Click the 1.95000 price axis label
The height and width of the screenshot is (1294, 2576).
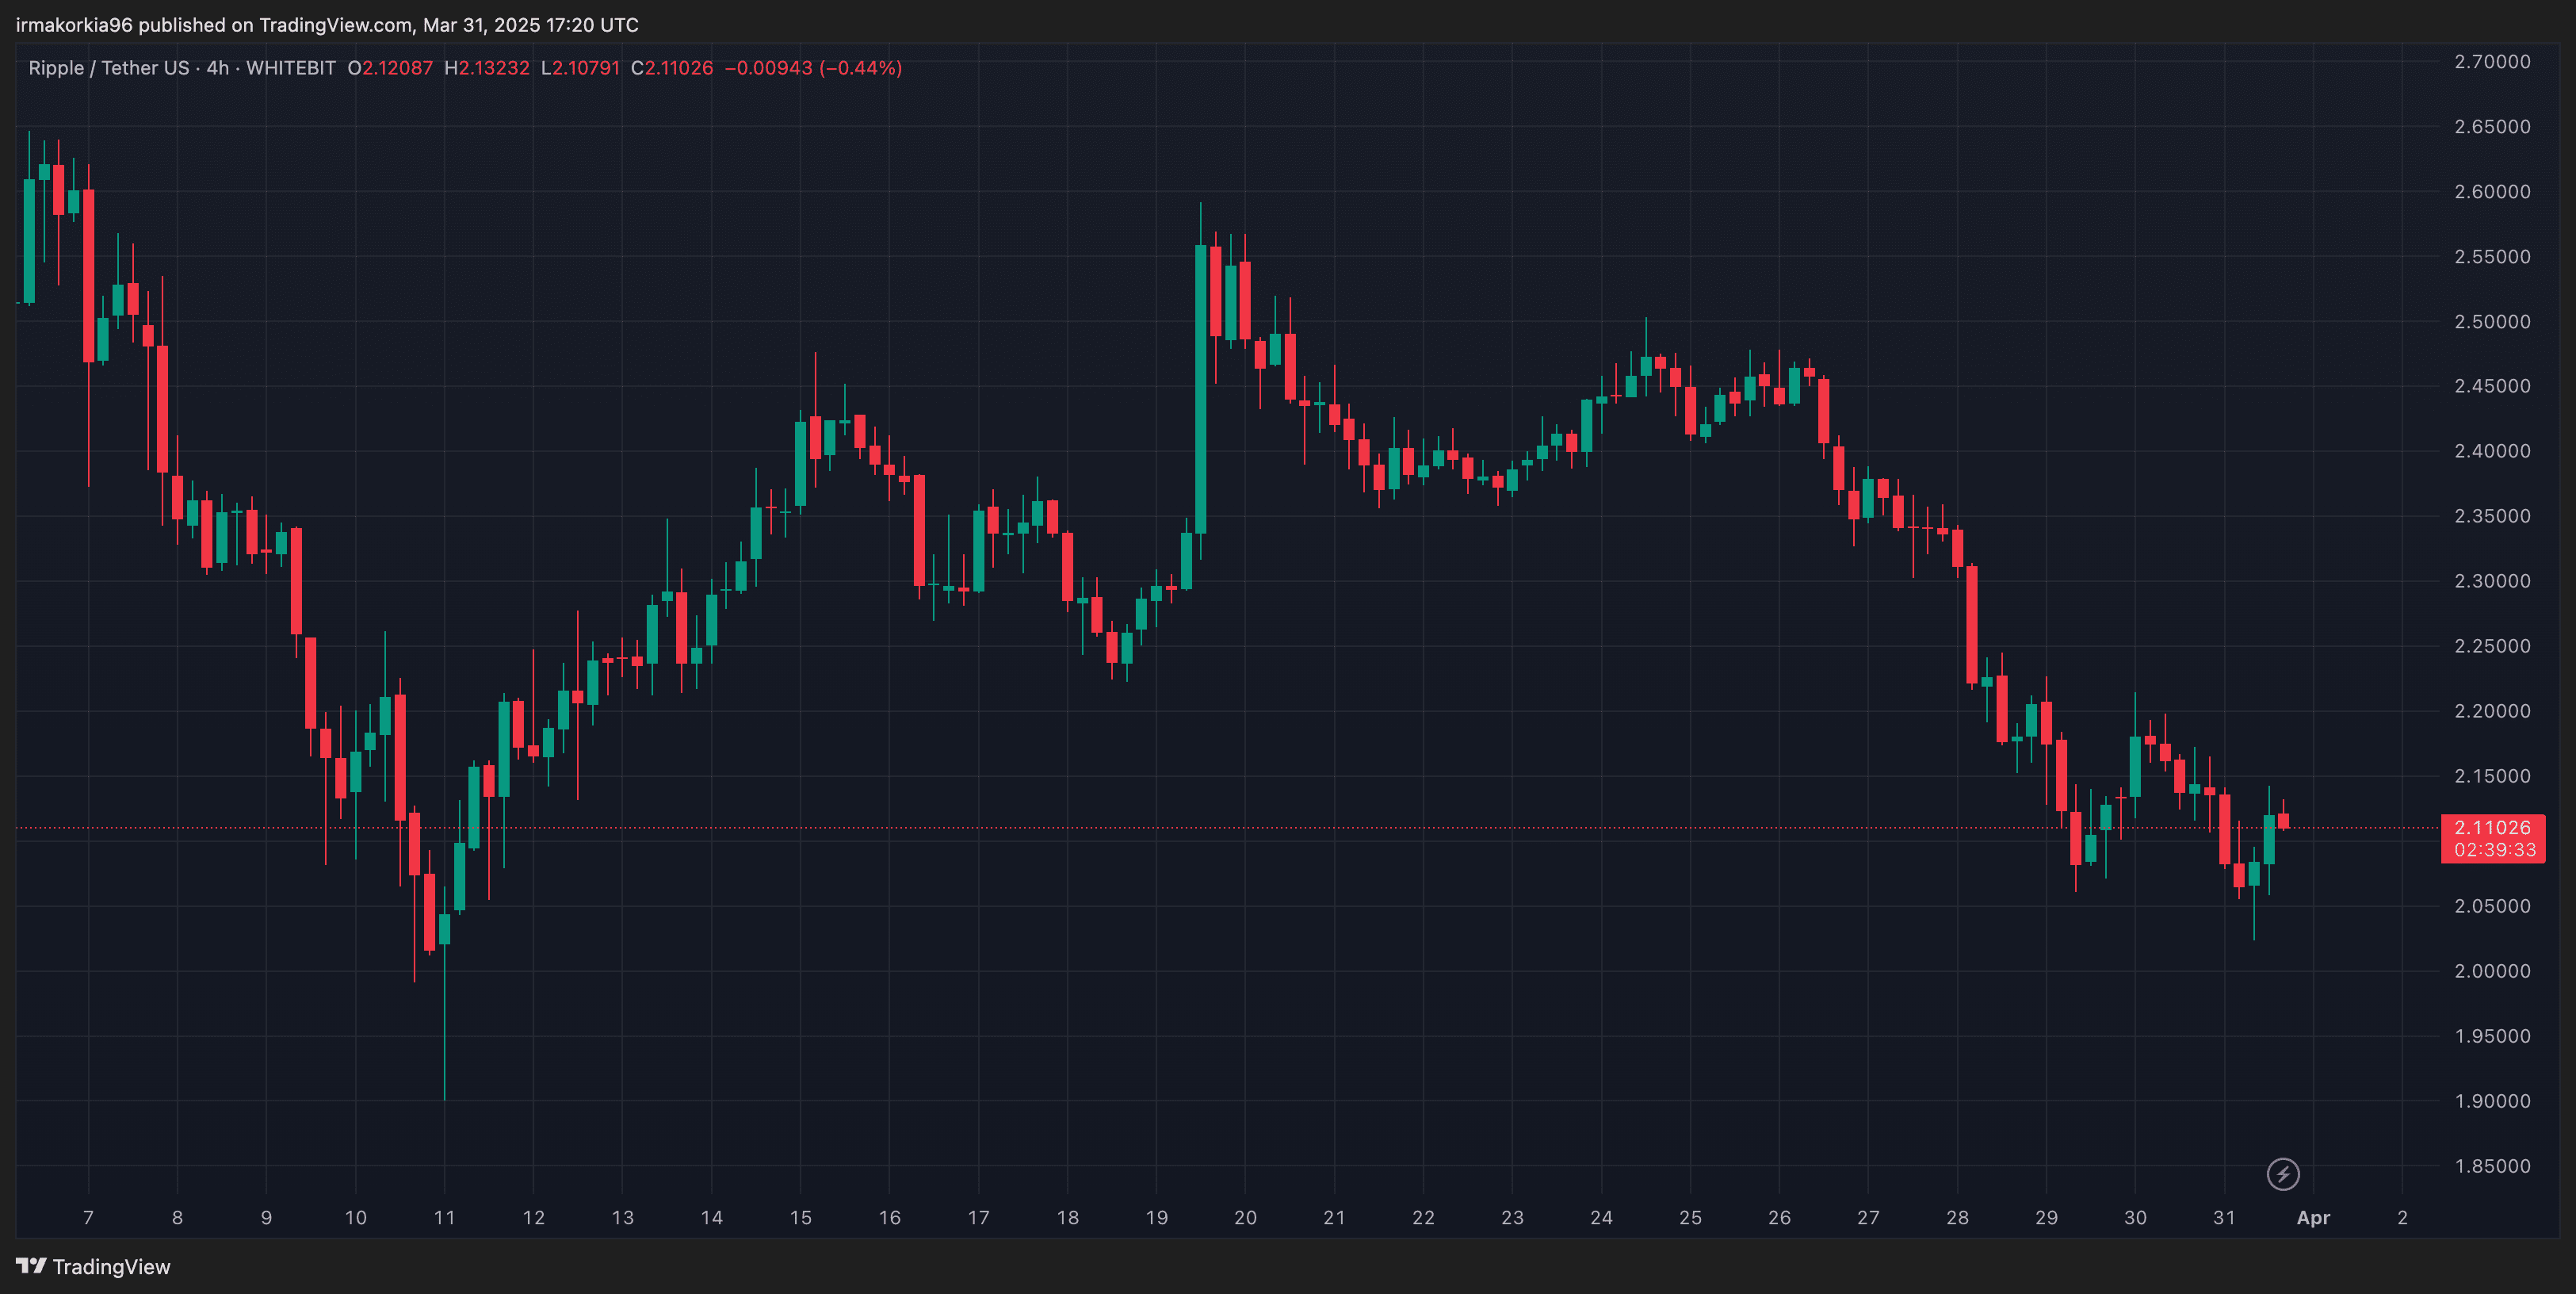click(x=2492, y=1036)
